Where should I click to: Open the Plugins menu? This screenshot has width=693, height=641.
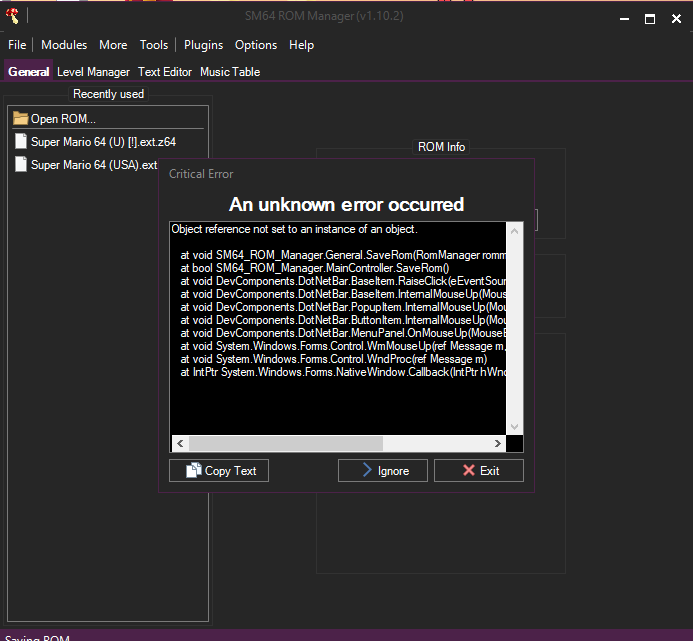204,45
